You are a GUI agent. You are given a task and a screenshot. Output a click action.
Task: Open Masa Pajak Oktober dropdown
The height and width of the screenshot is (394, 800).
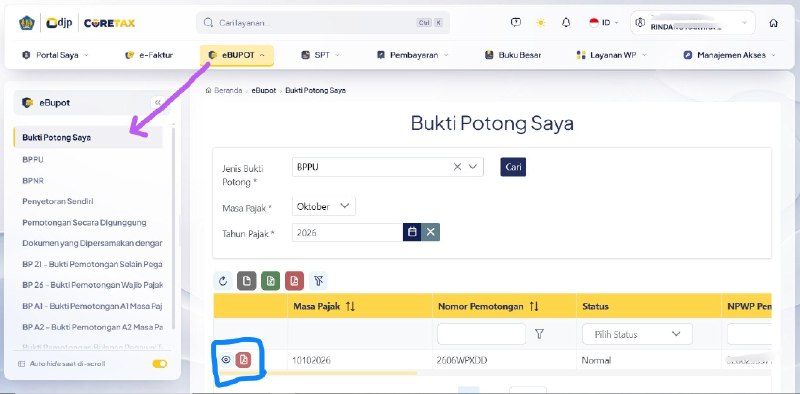pos(324,206)
